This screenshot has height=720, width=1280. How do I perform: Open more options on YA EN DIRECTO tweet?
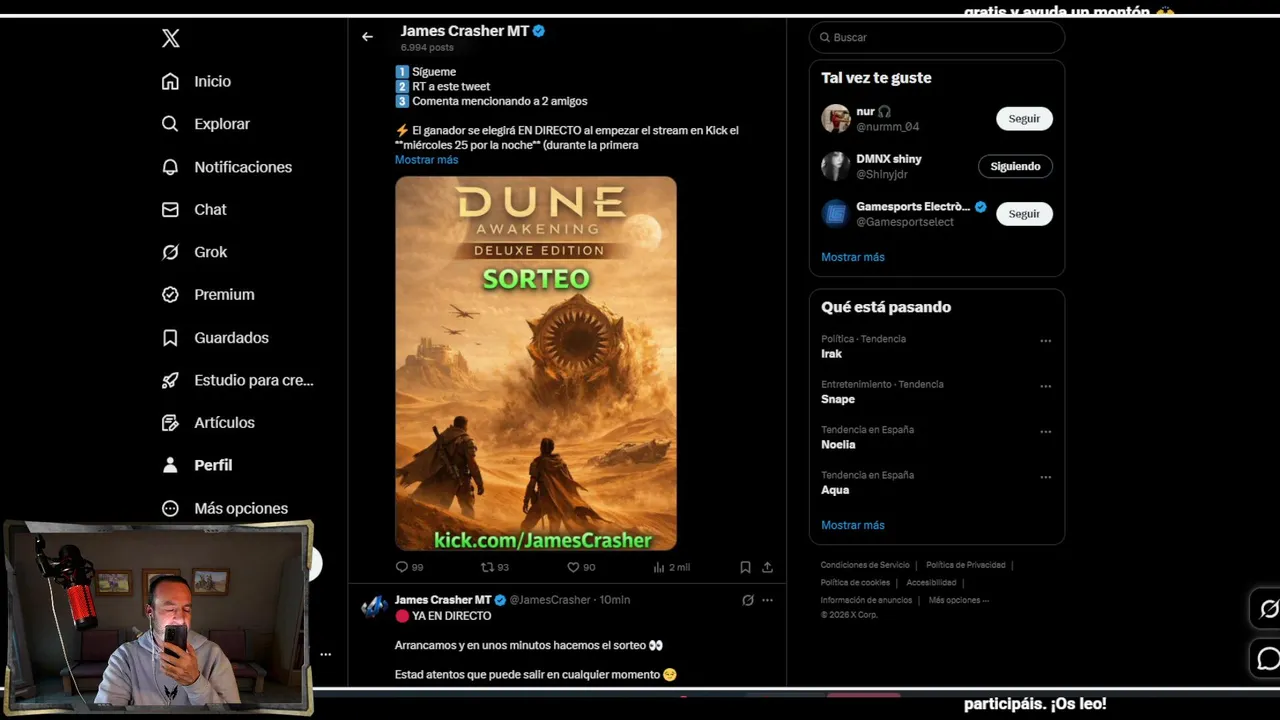click(x=767, y=600)
